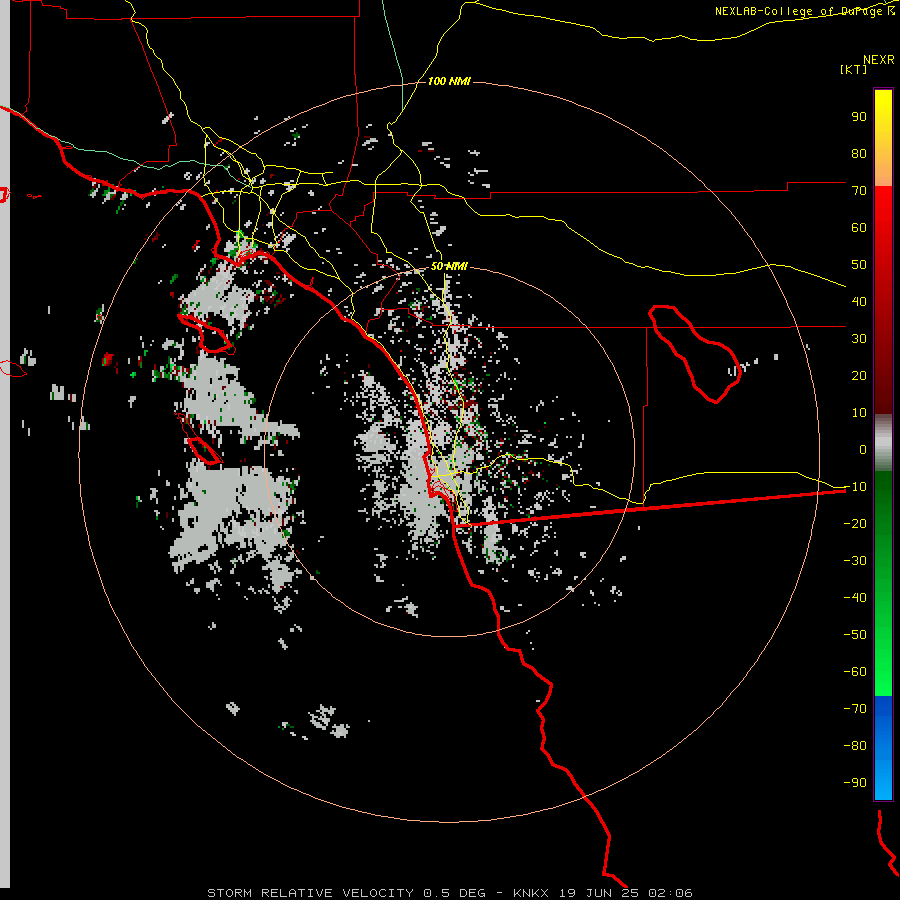The height and width of the screenshot is (900, 900).
Task: Click the Salton Sea outline on the map
Action: click(694, 354)
